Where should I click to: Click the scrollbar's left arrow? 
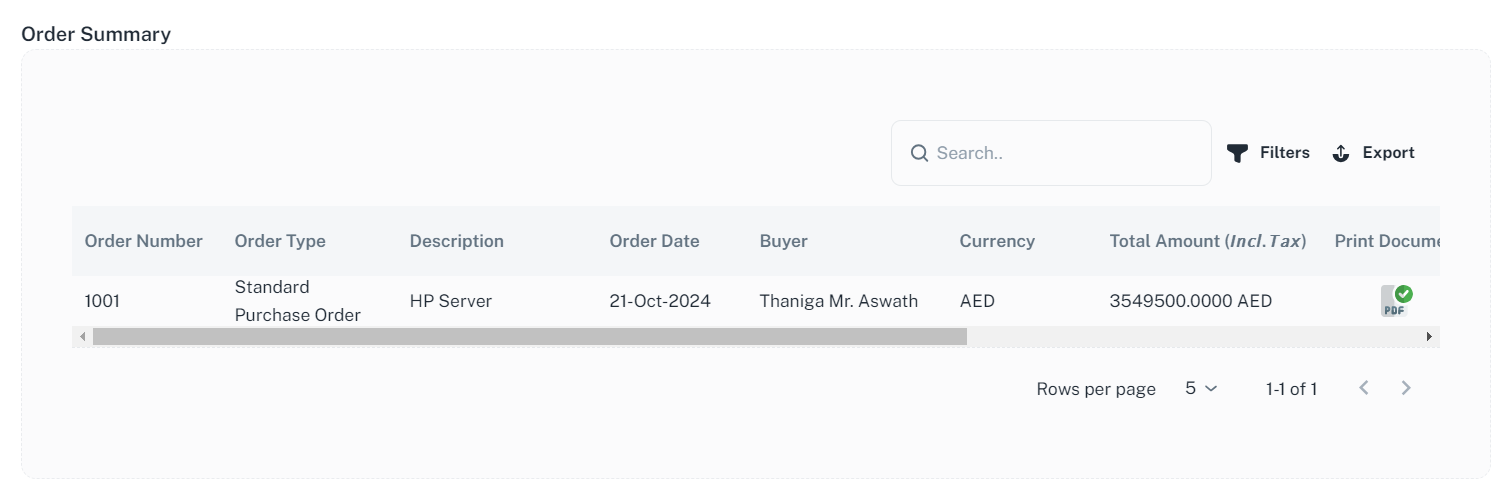81,337
